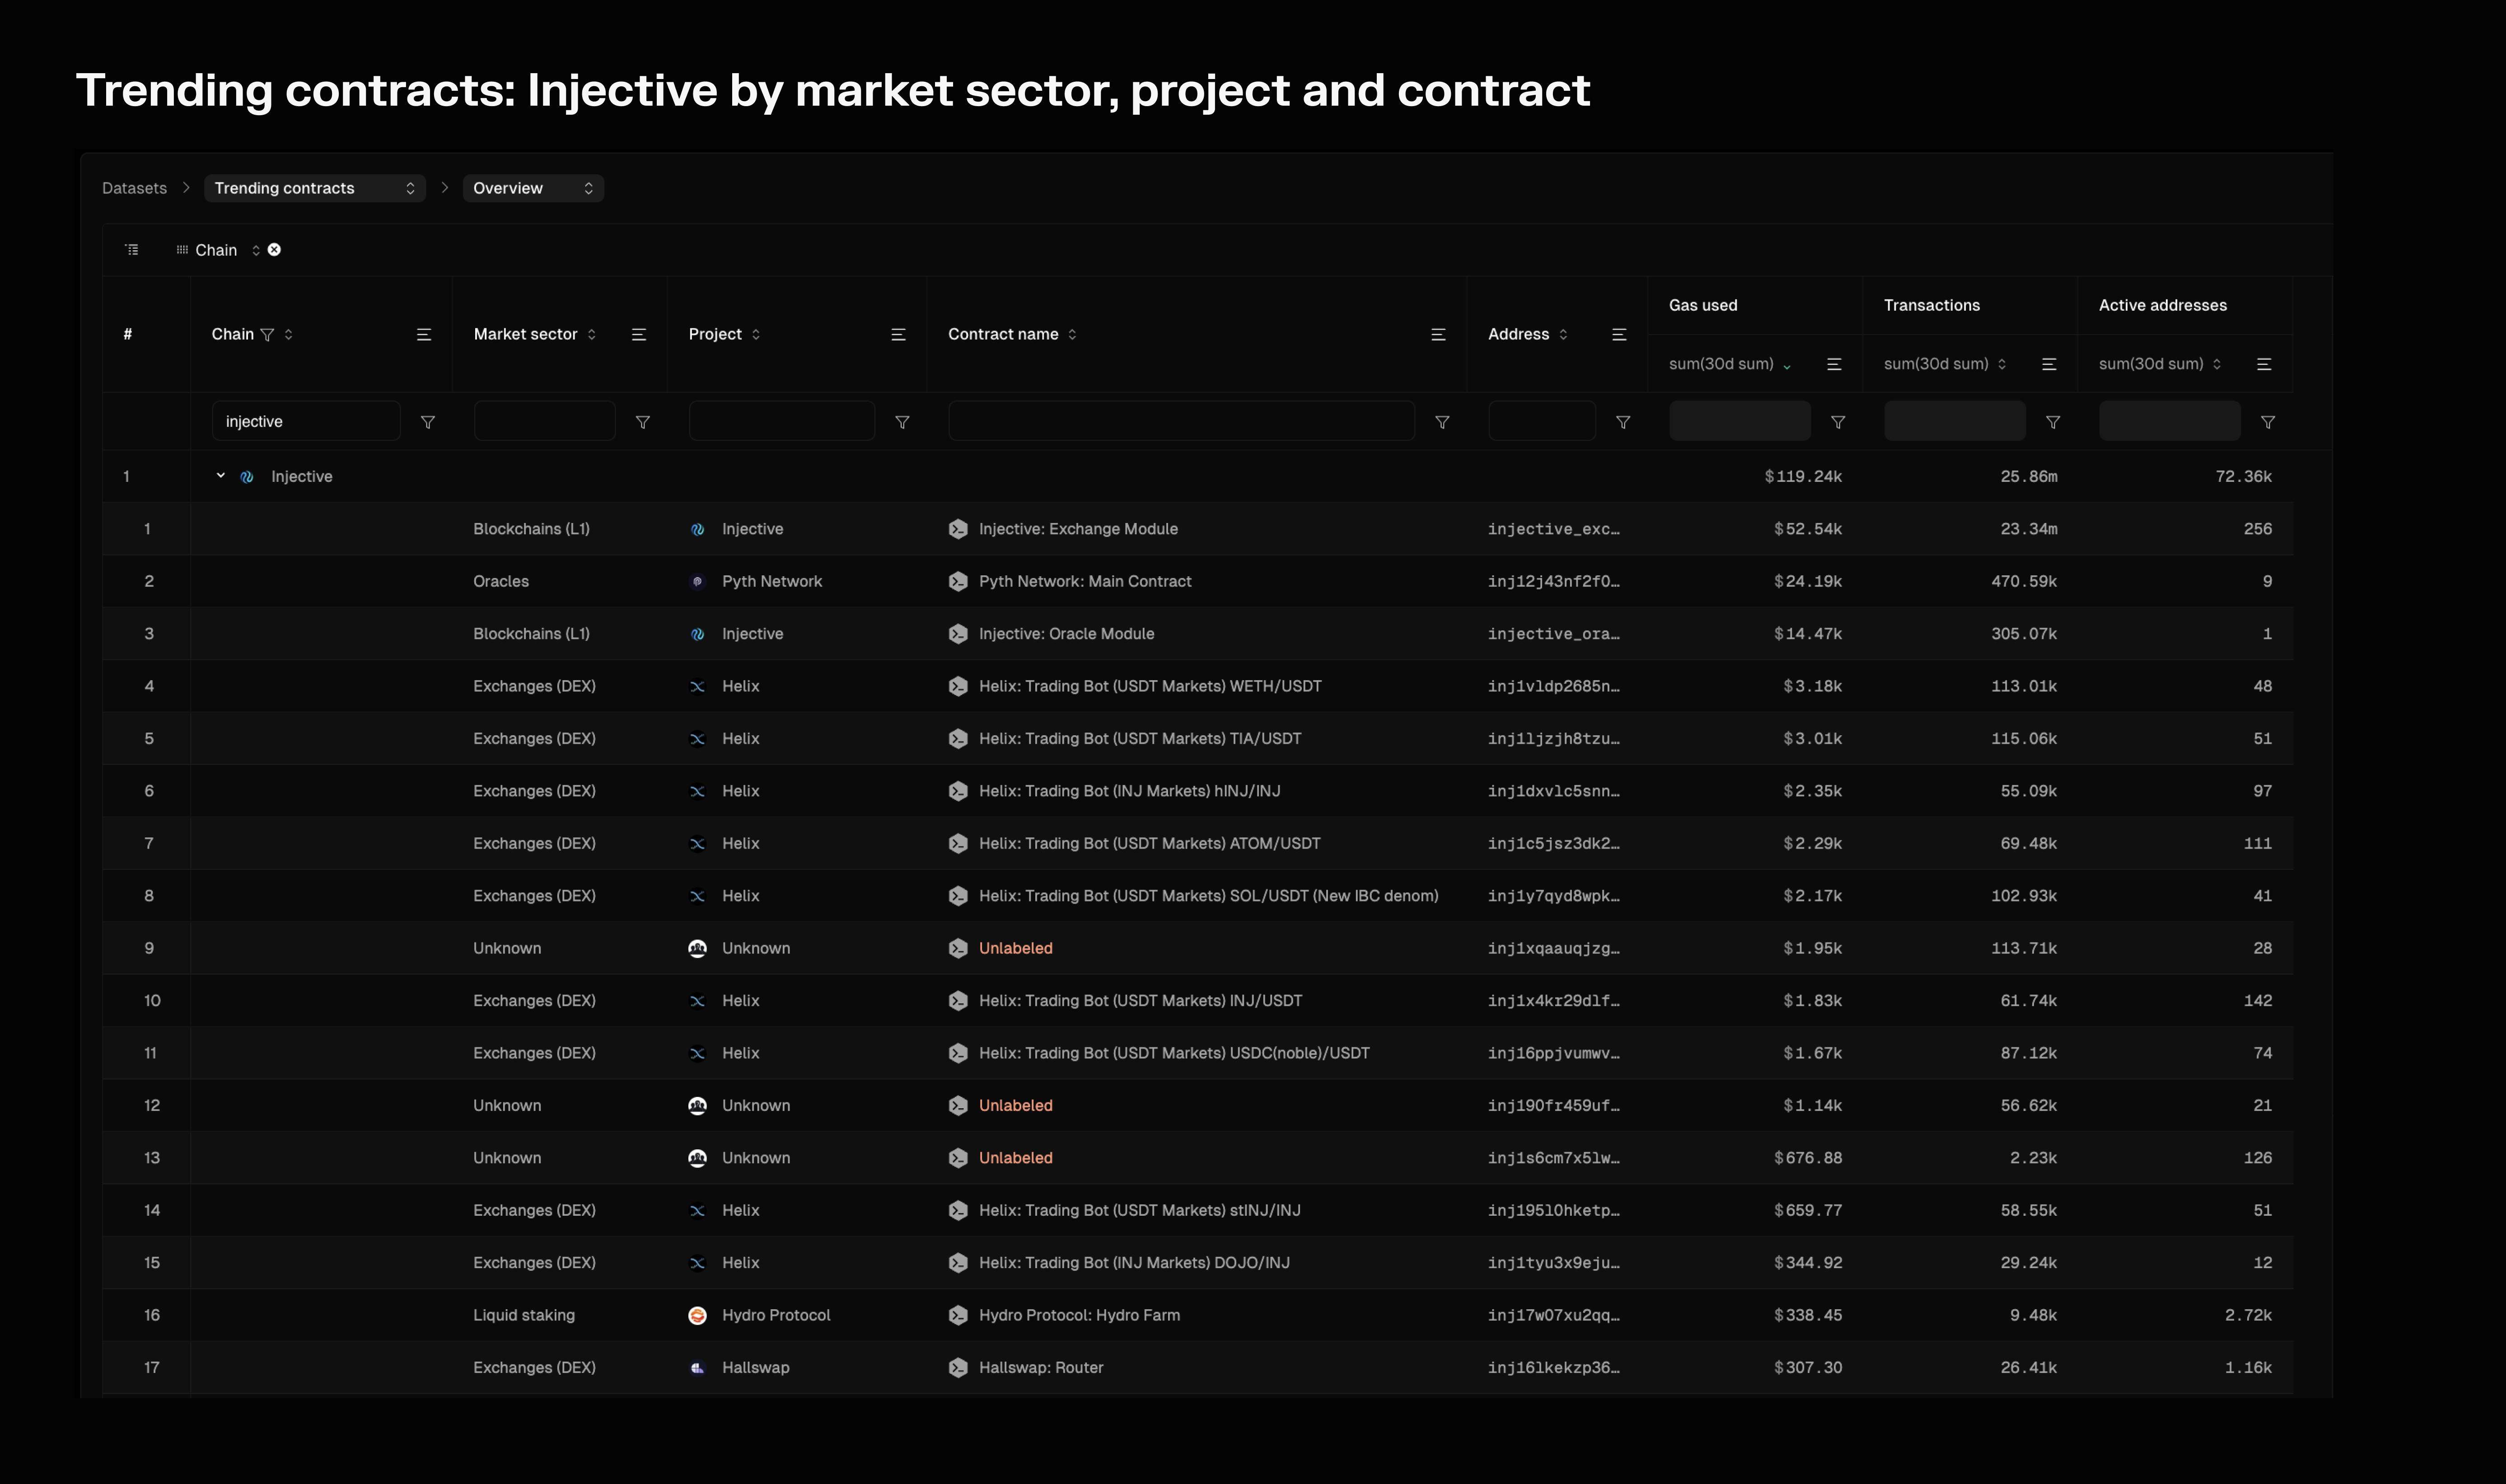The width and height of the screenshot is (2506, 1484).
Task: Collapse the Injective chain group row
Action: [221, 476]
